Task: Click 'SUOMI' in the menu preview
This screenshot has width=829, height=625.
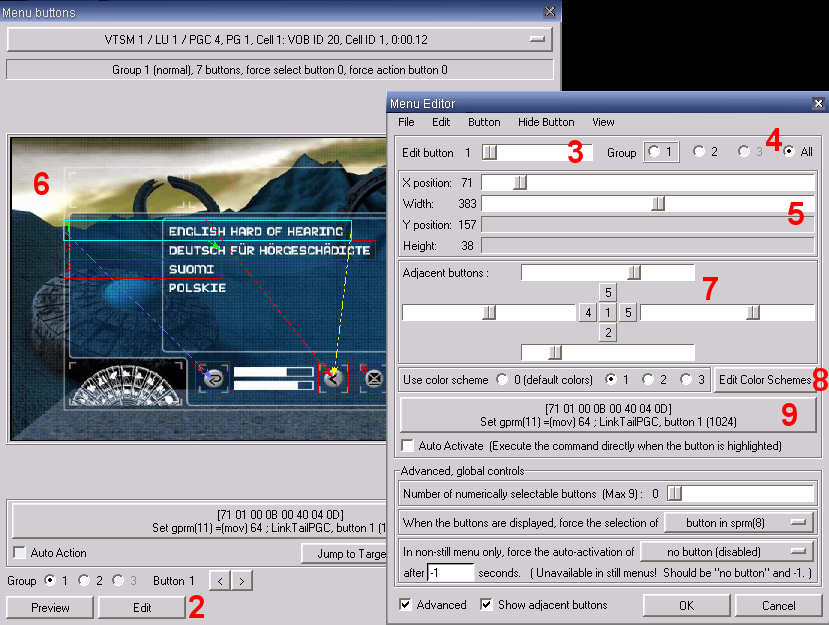Action: (x=191, y=269)
